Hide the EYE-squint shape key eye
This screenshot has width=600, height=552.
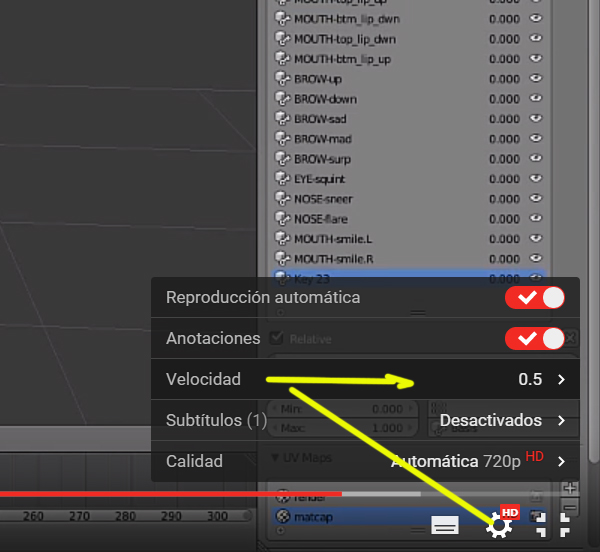tap(536, 178)
